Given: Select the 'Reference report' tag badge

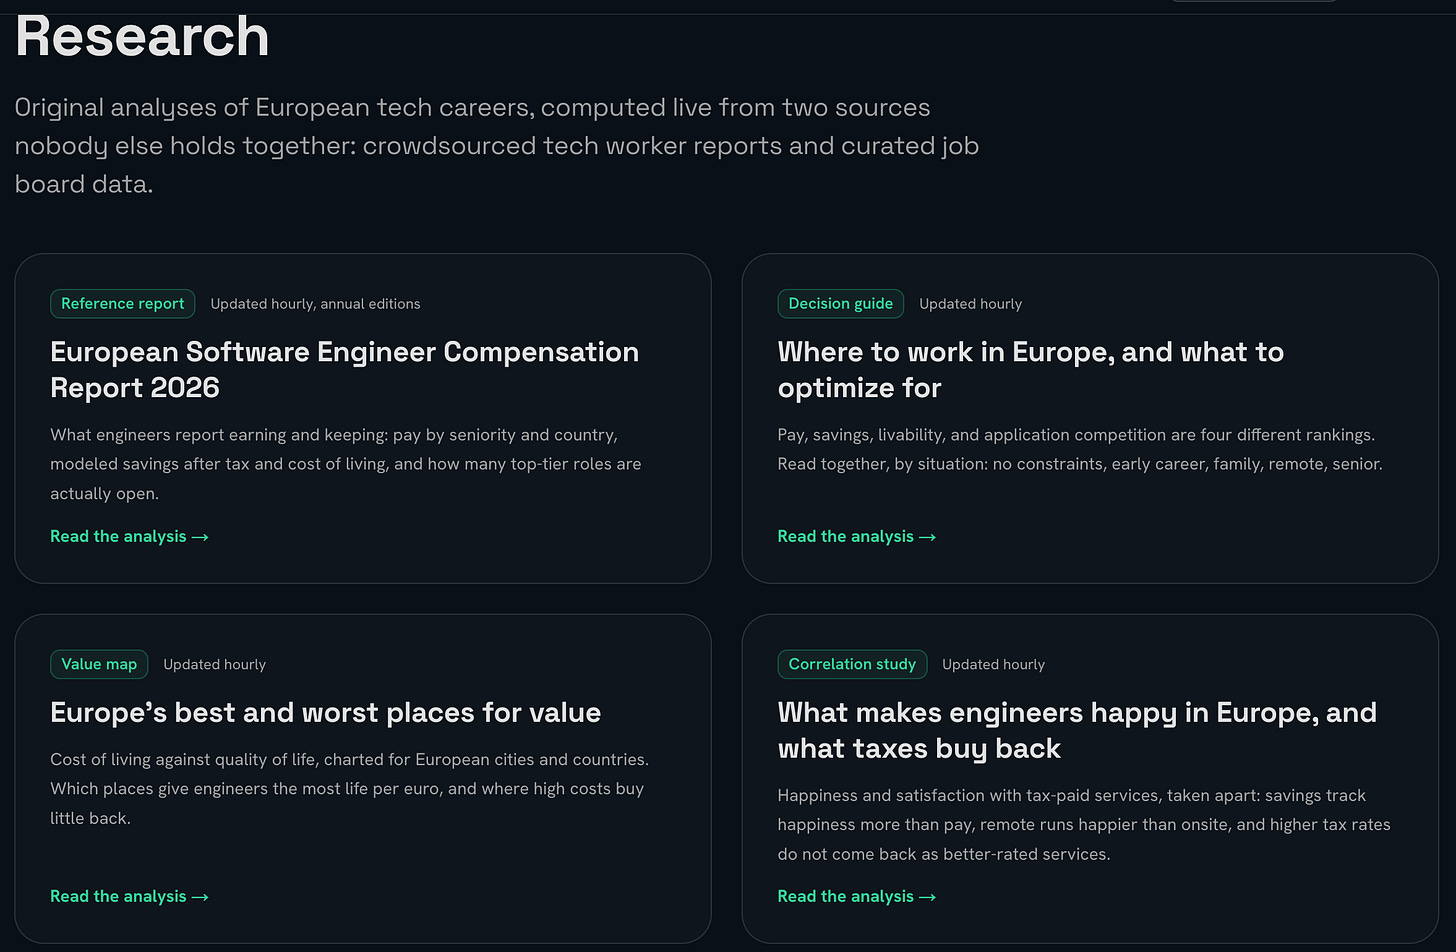Looking at the screenshot, I should tap(123, 304).
